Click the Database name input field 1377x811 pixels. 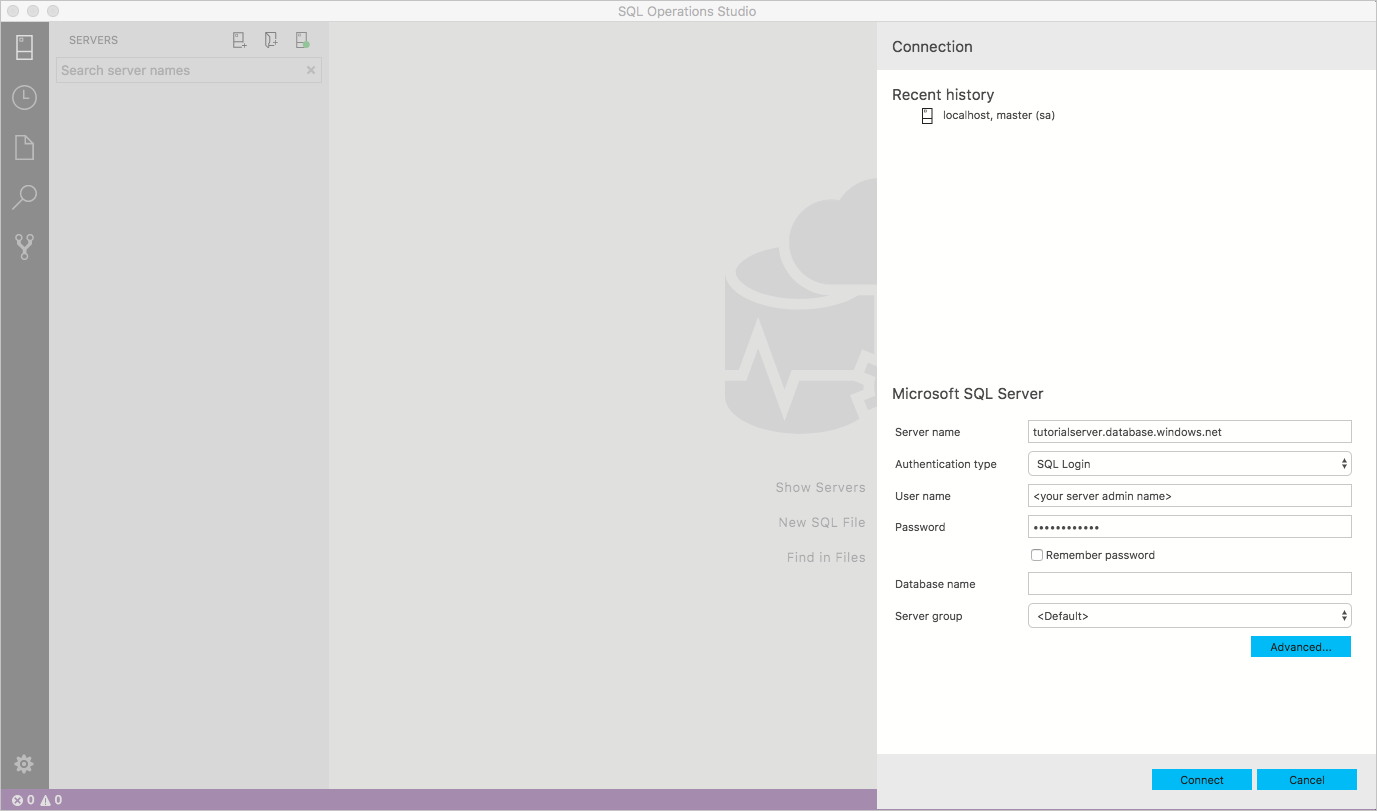pos(1189,584)
